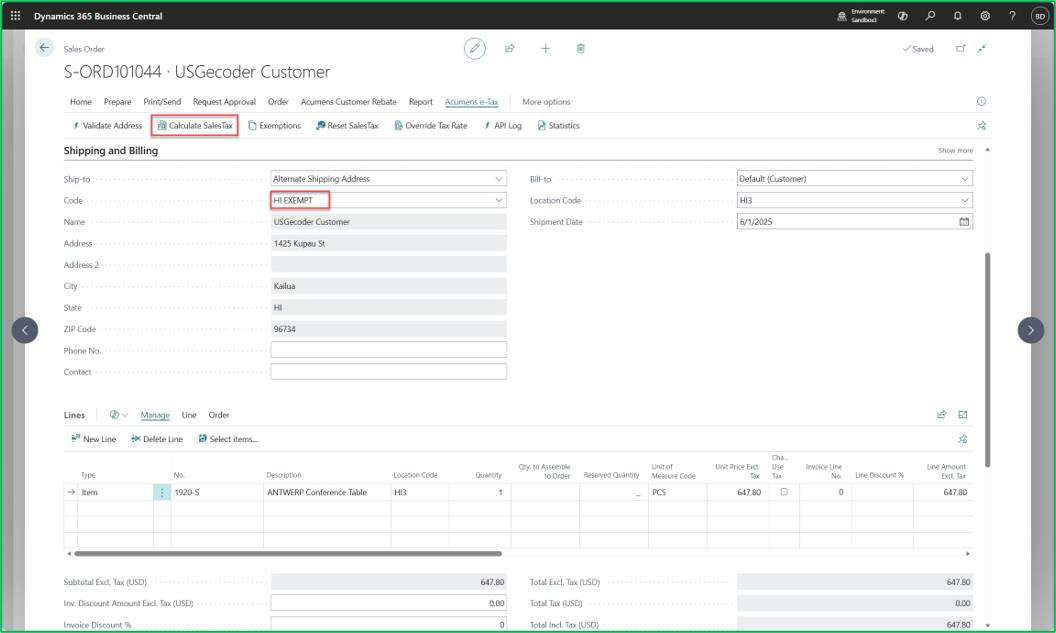Click the page vertical scrollbar

(987, 360)
